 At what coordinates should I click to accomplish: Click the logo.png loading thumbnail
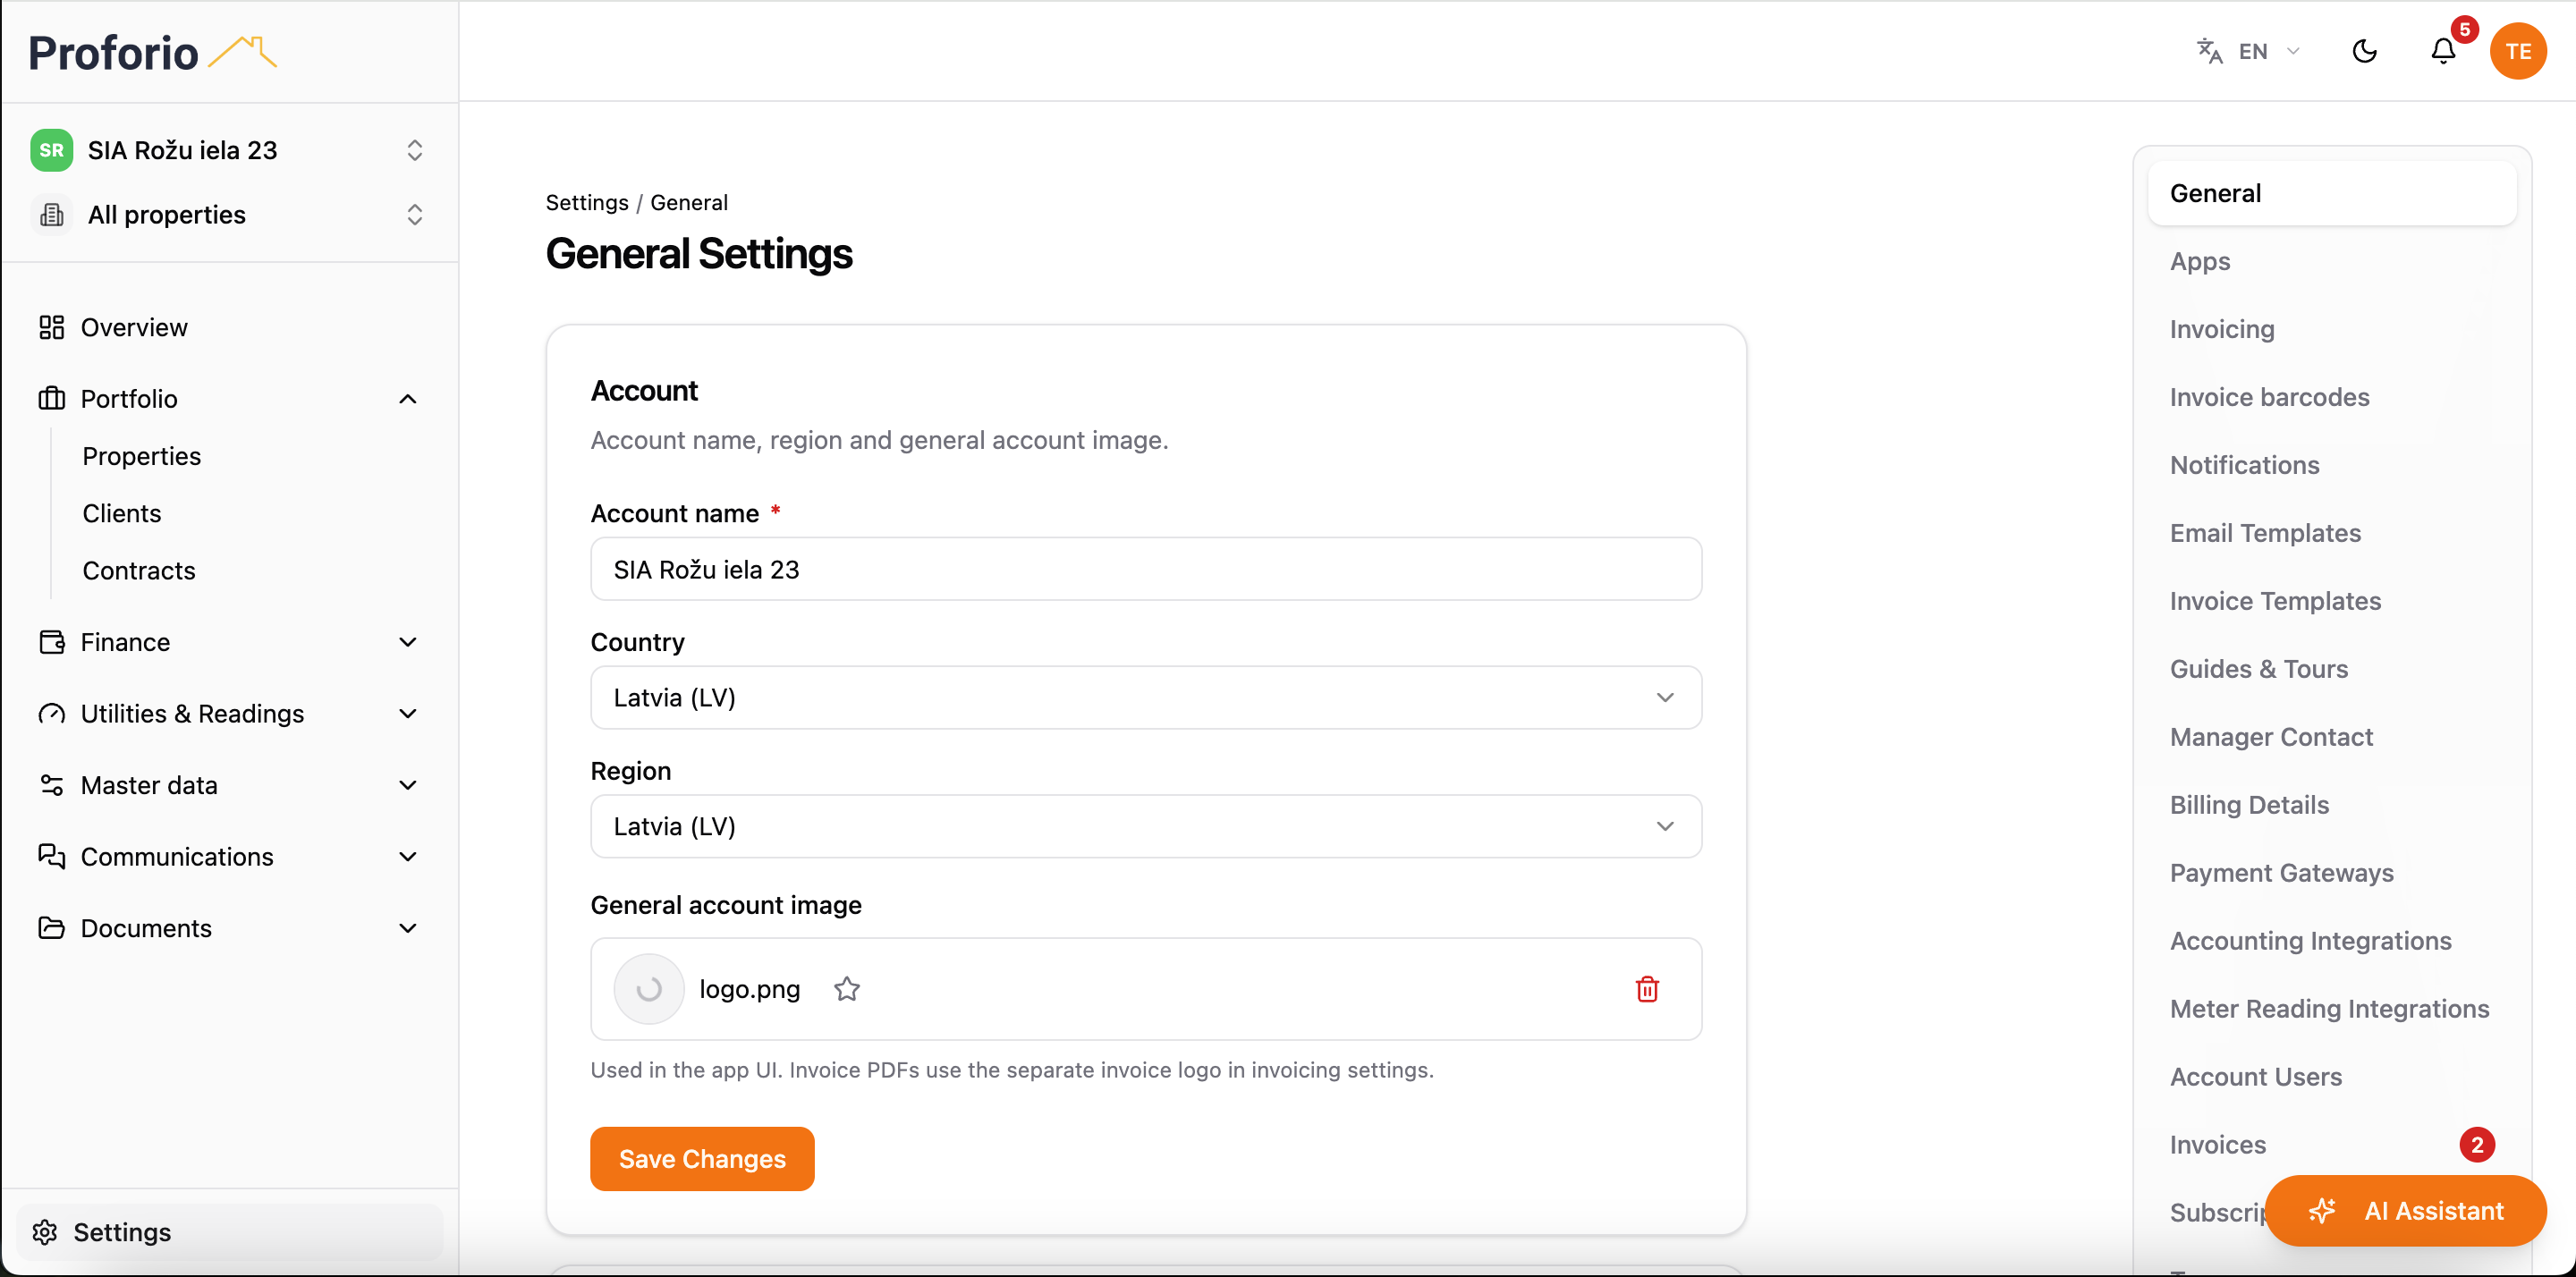point(649,989)
